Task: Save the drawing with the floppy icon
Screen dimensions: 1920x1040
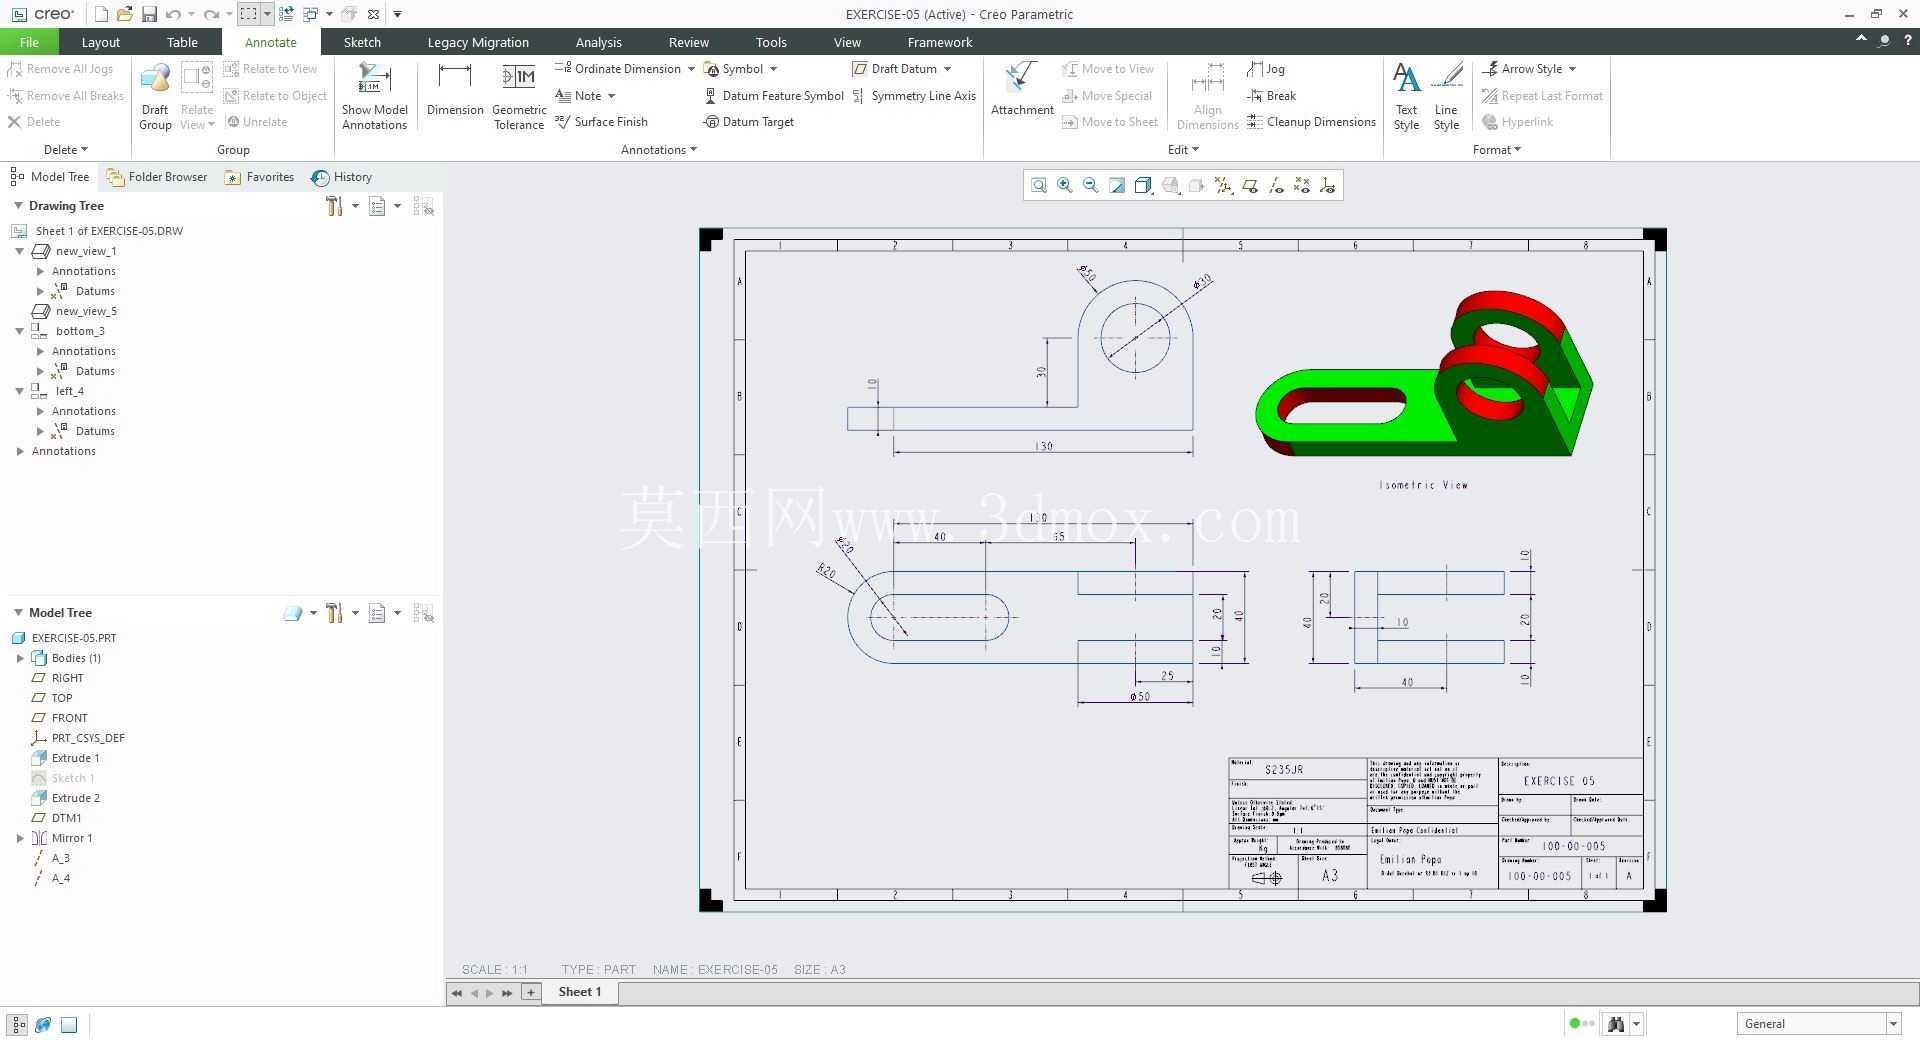Action: (149, 14)
